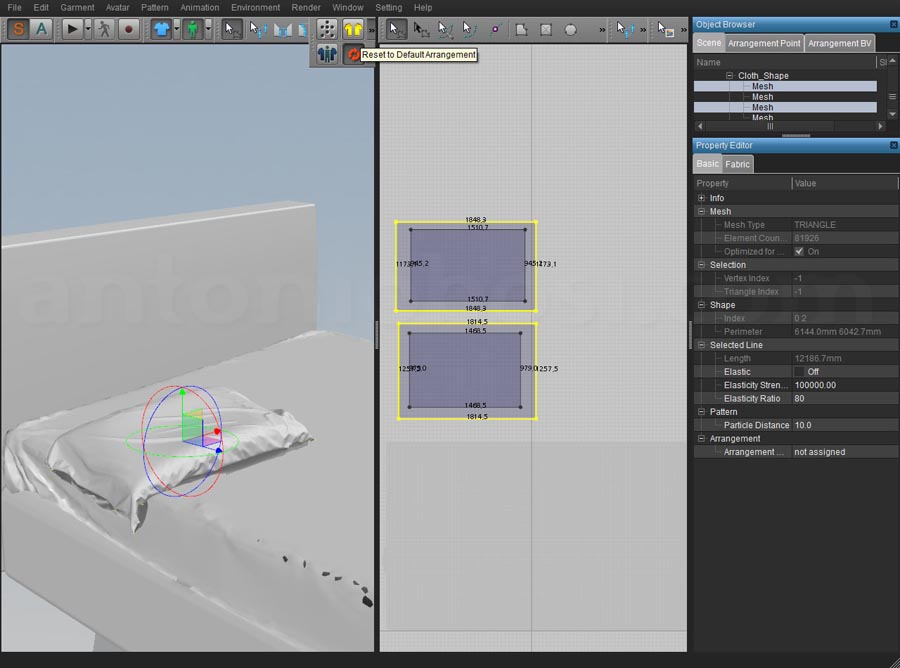This screenshot has height=668, width=900.
Task: Switch to Animation mode A button
Action: pos(41,29)
